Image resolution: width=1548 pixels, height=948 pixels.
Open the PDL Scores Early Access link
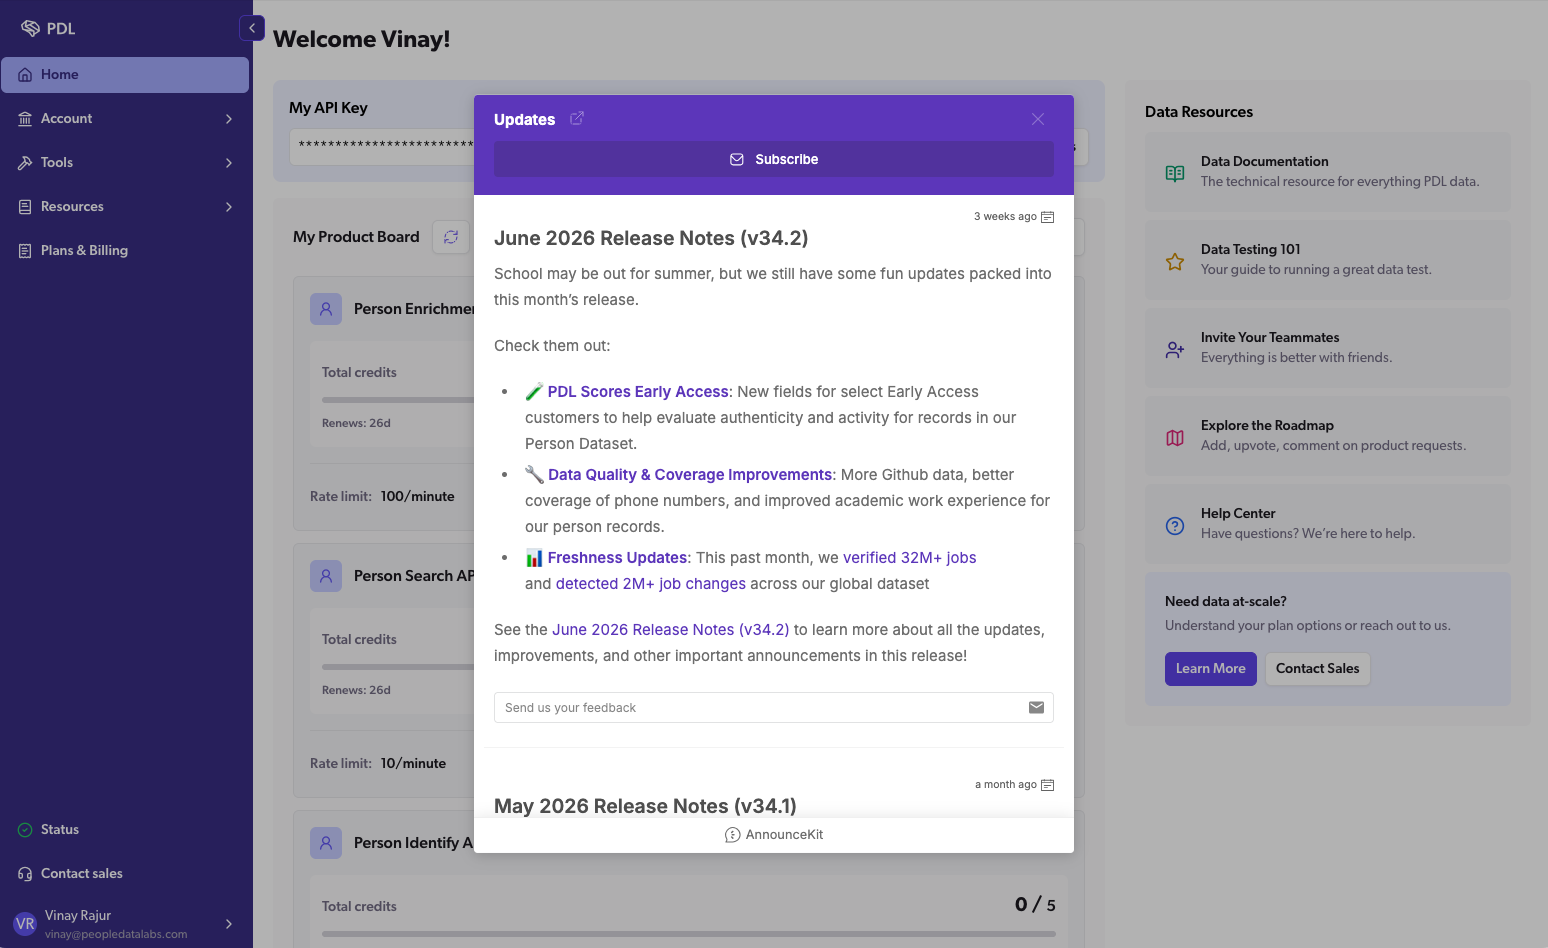[638, 392]
